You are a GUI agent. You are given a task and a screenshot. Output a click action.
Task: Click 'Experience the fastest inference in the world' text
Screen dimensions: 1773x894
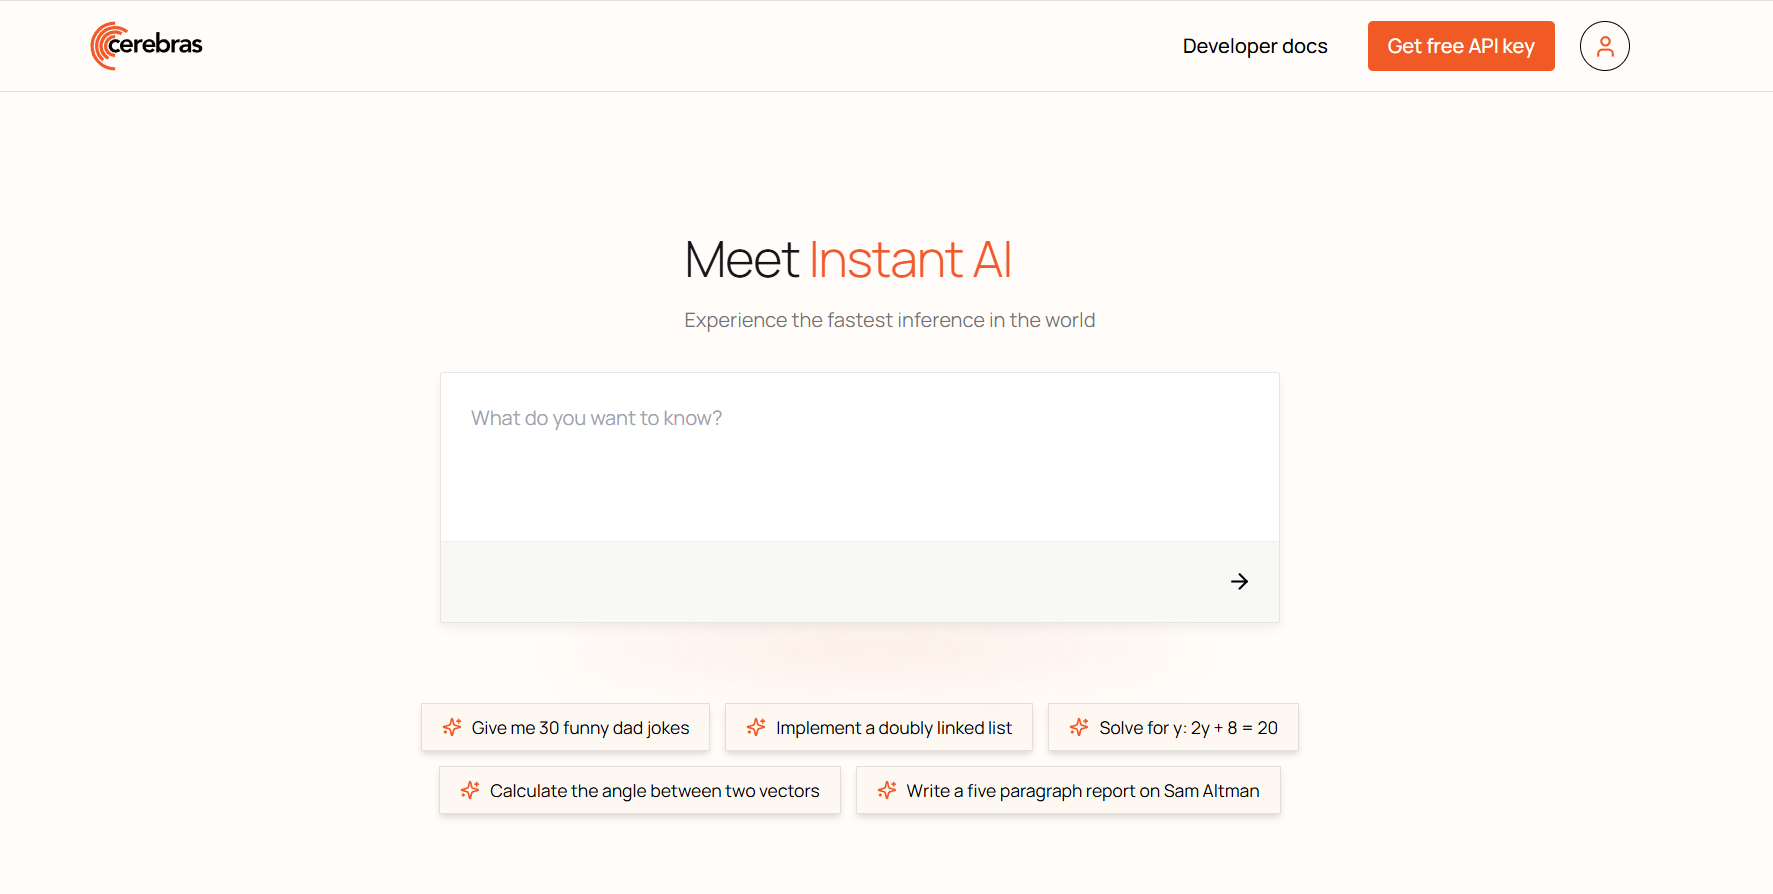(889, 320)
